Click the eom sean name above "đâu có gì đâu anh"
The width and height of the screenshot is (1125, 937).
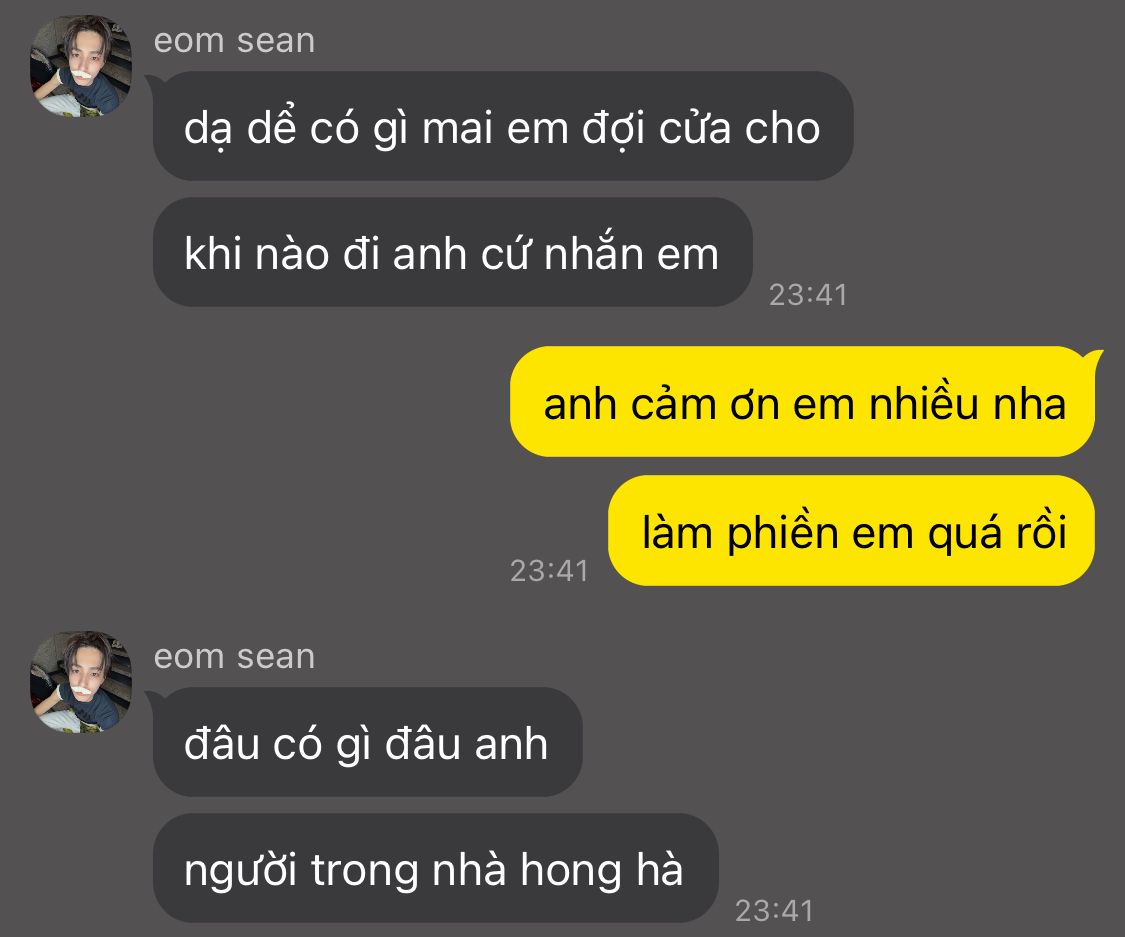point(235,657)
